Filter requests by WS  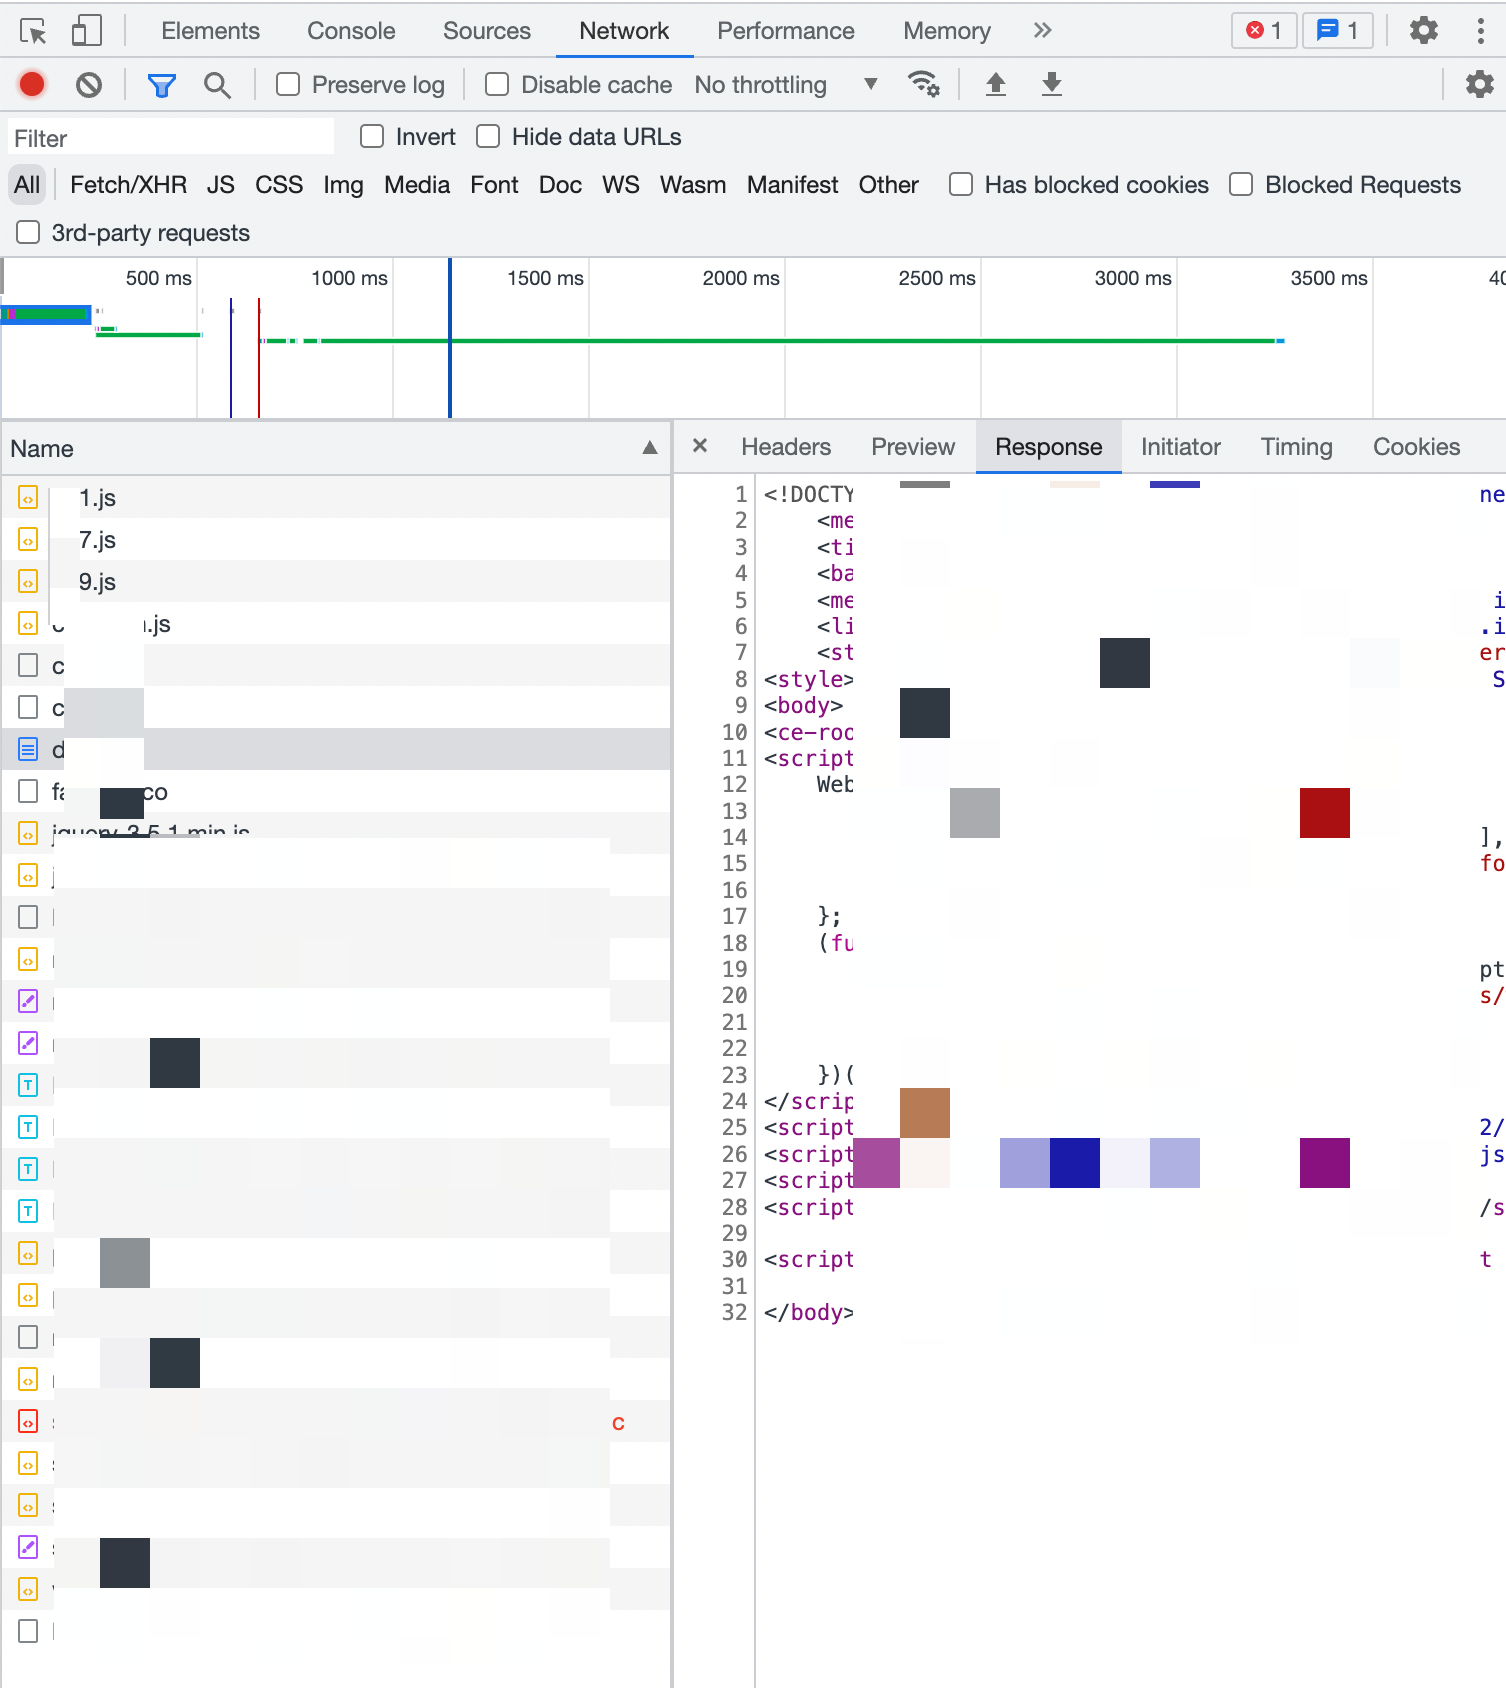[621, 185]
